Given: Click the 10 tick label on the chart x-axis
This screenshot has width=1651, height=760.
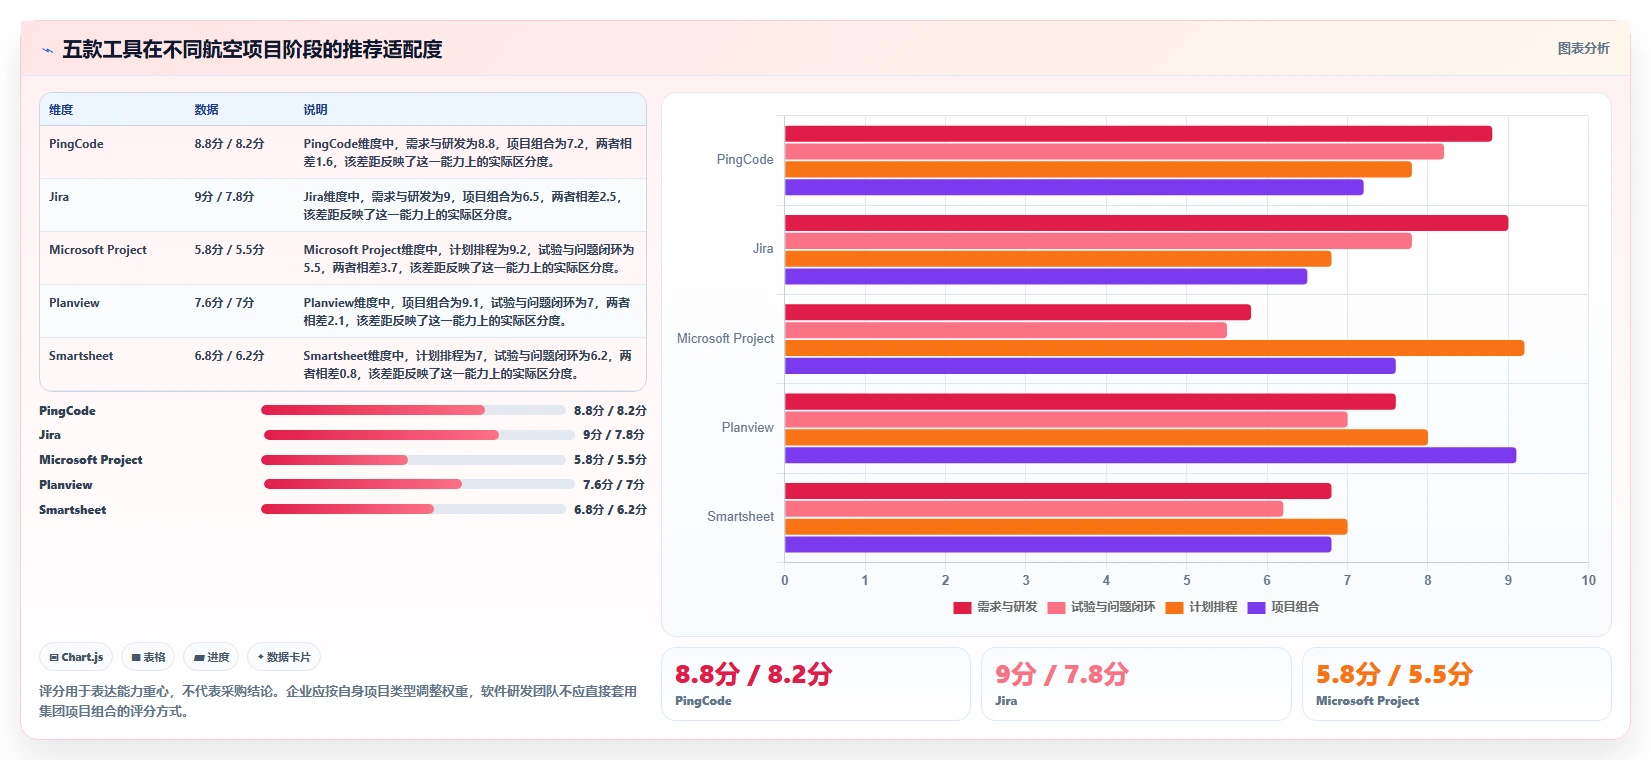Looking at the screenshot, I should (x=1588, y=580).
